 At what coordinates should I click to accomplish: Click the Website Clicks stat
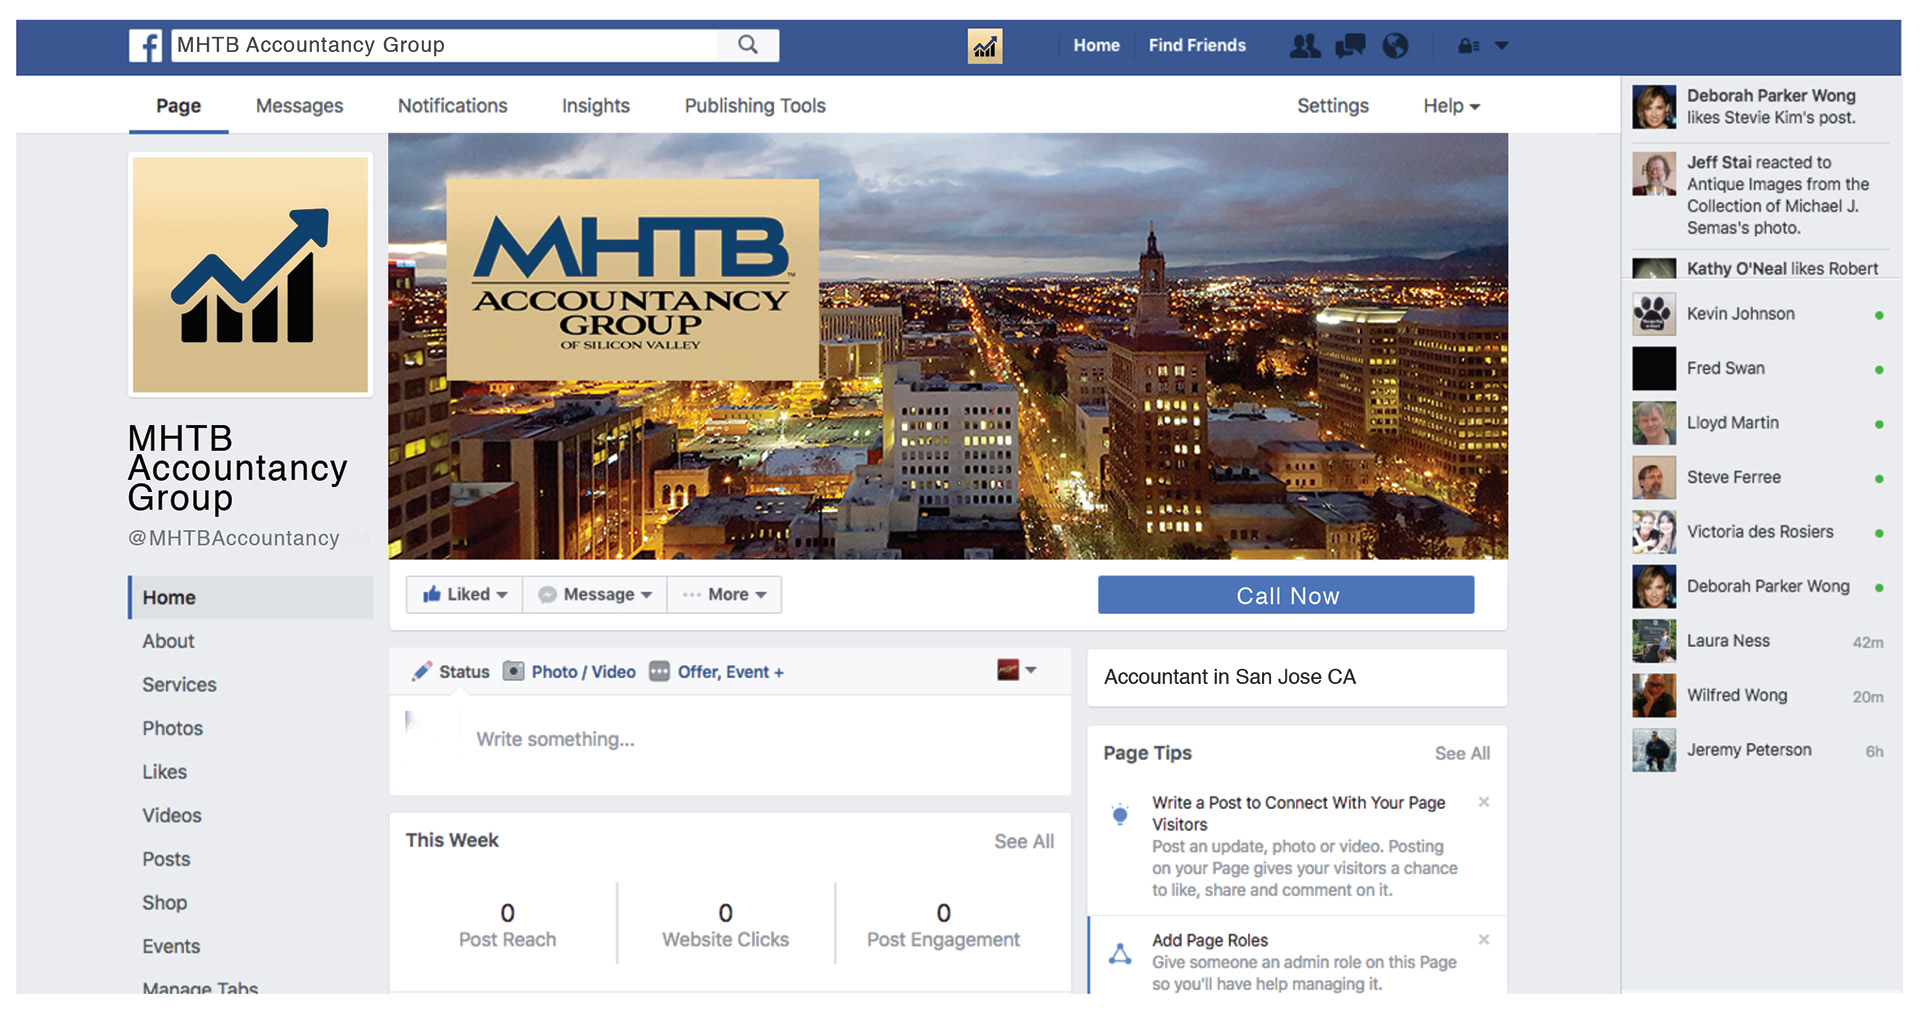(x=725, y=925)
